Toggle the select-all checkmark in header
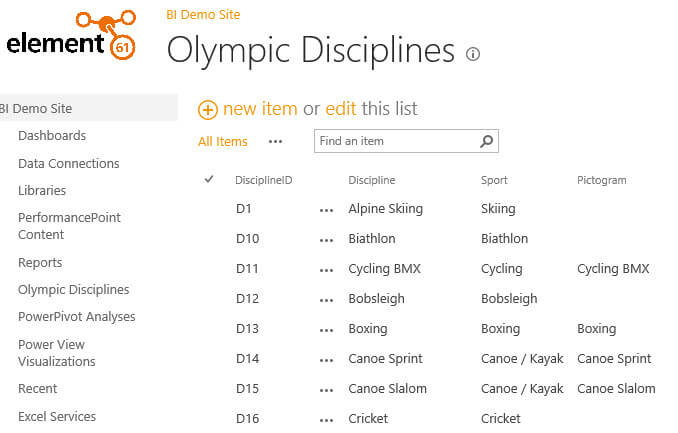The height and width of the screenshot is (433, 678). click(209, 179)
